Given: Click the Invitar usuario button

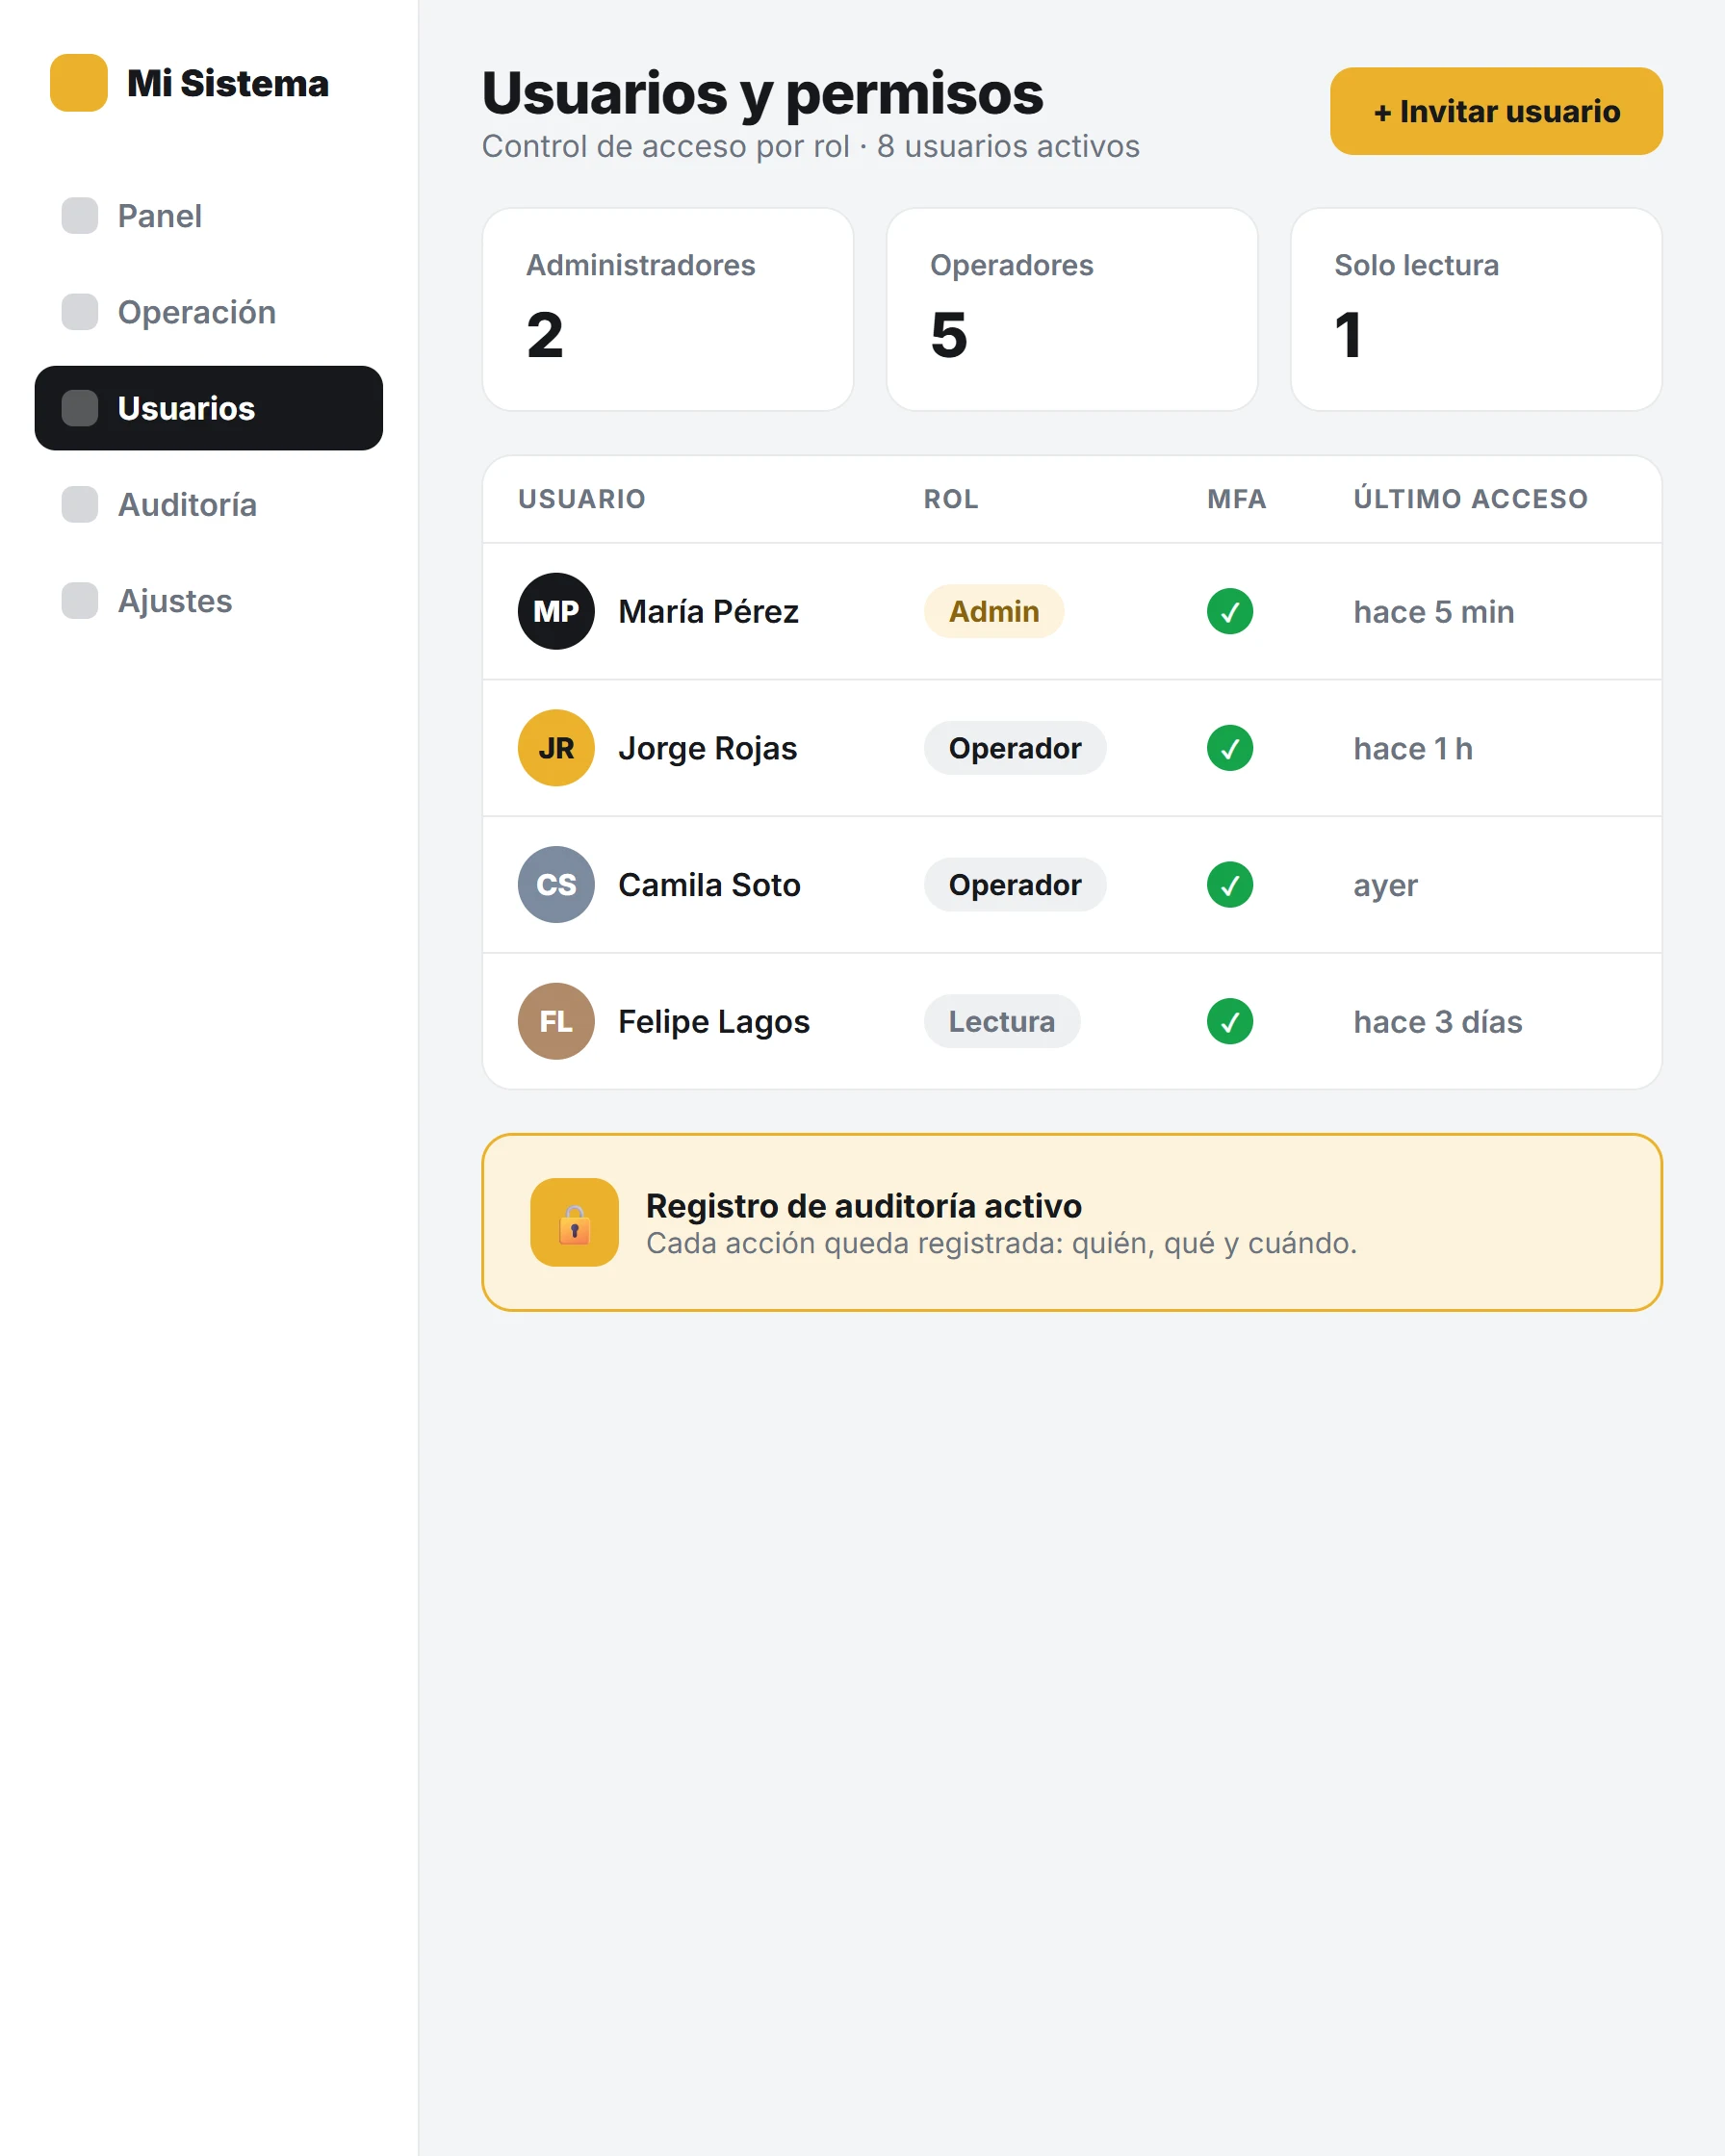Looking at the screenshot, I should [1496, 111].
